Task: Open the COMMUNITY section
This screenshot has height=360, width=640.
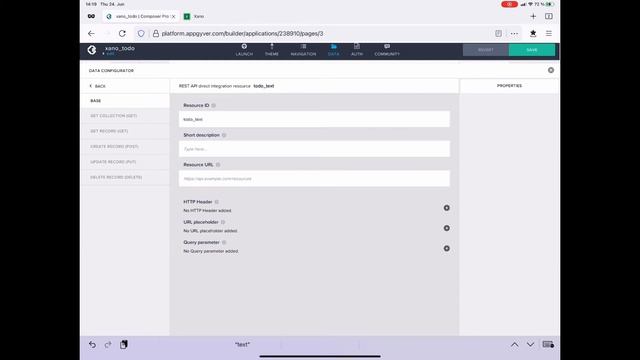Action: click(387, 50)
